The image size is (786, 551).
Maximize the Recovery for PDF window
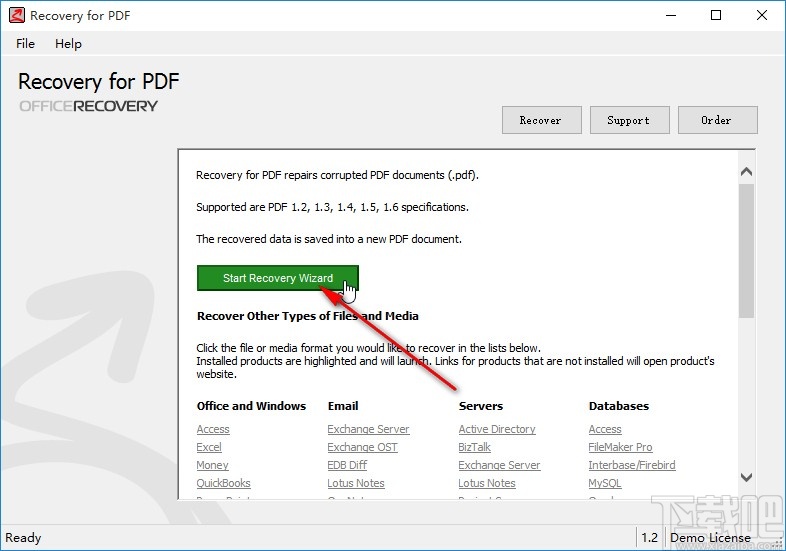716,15
